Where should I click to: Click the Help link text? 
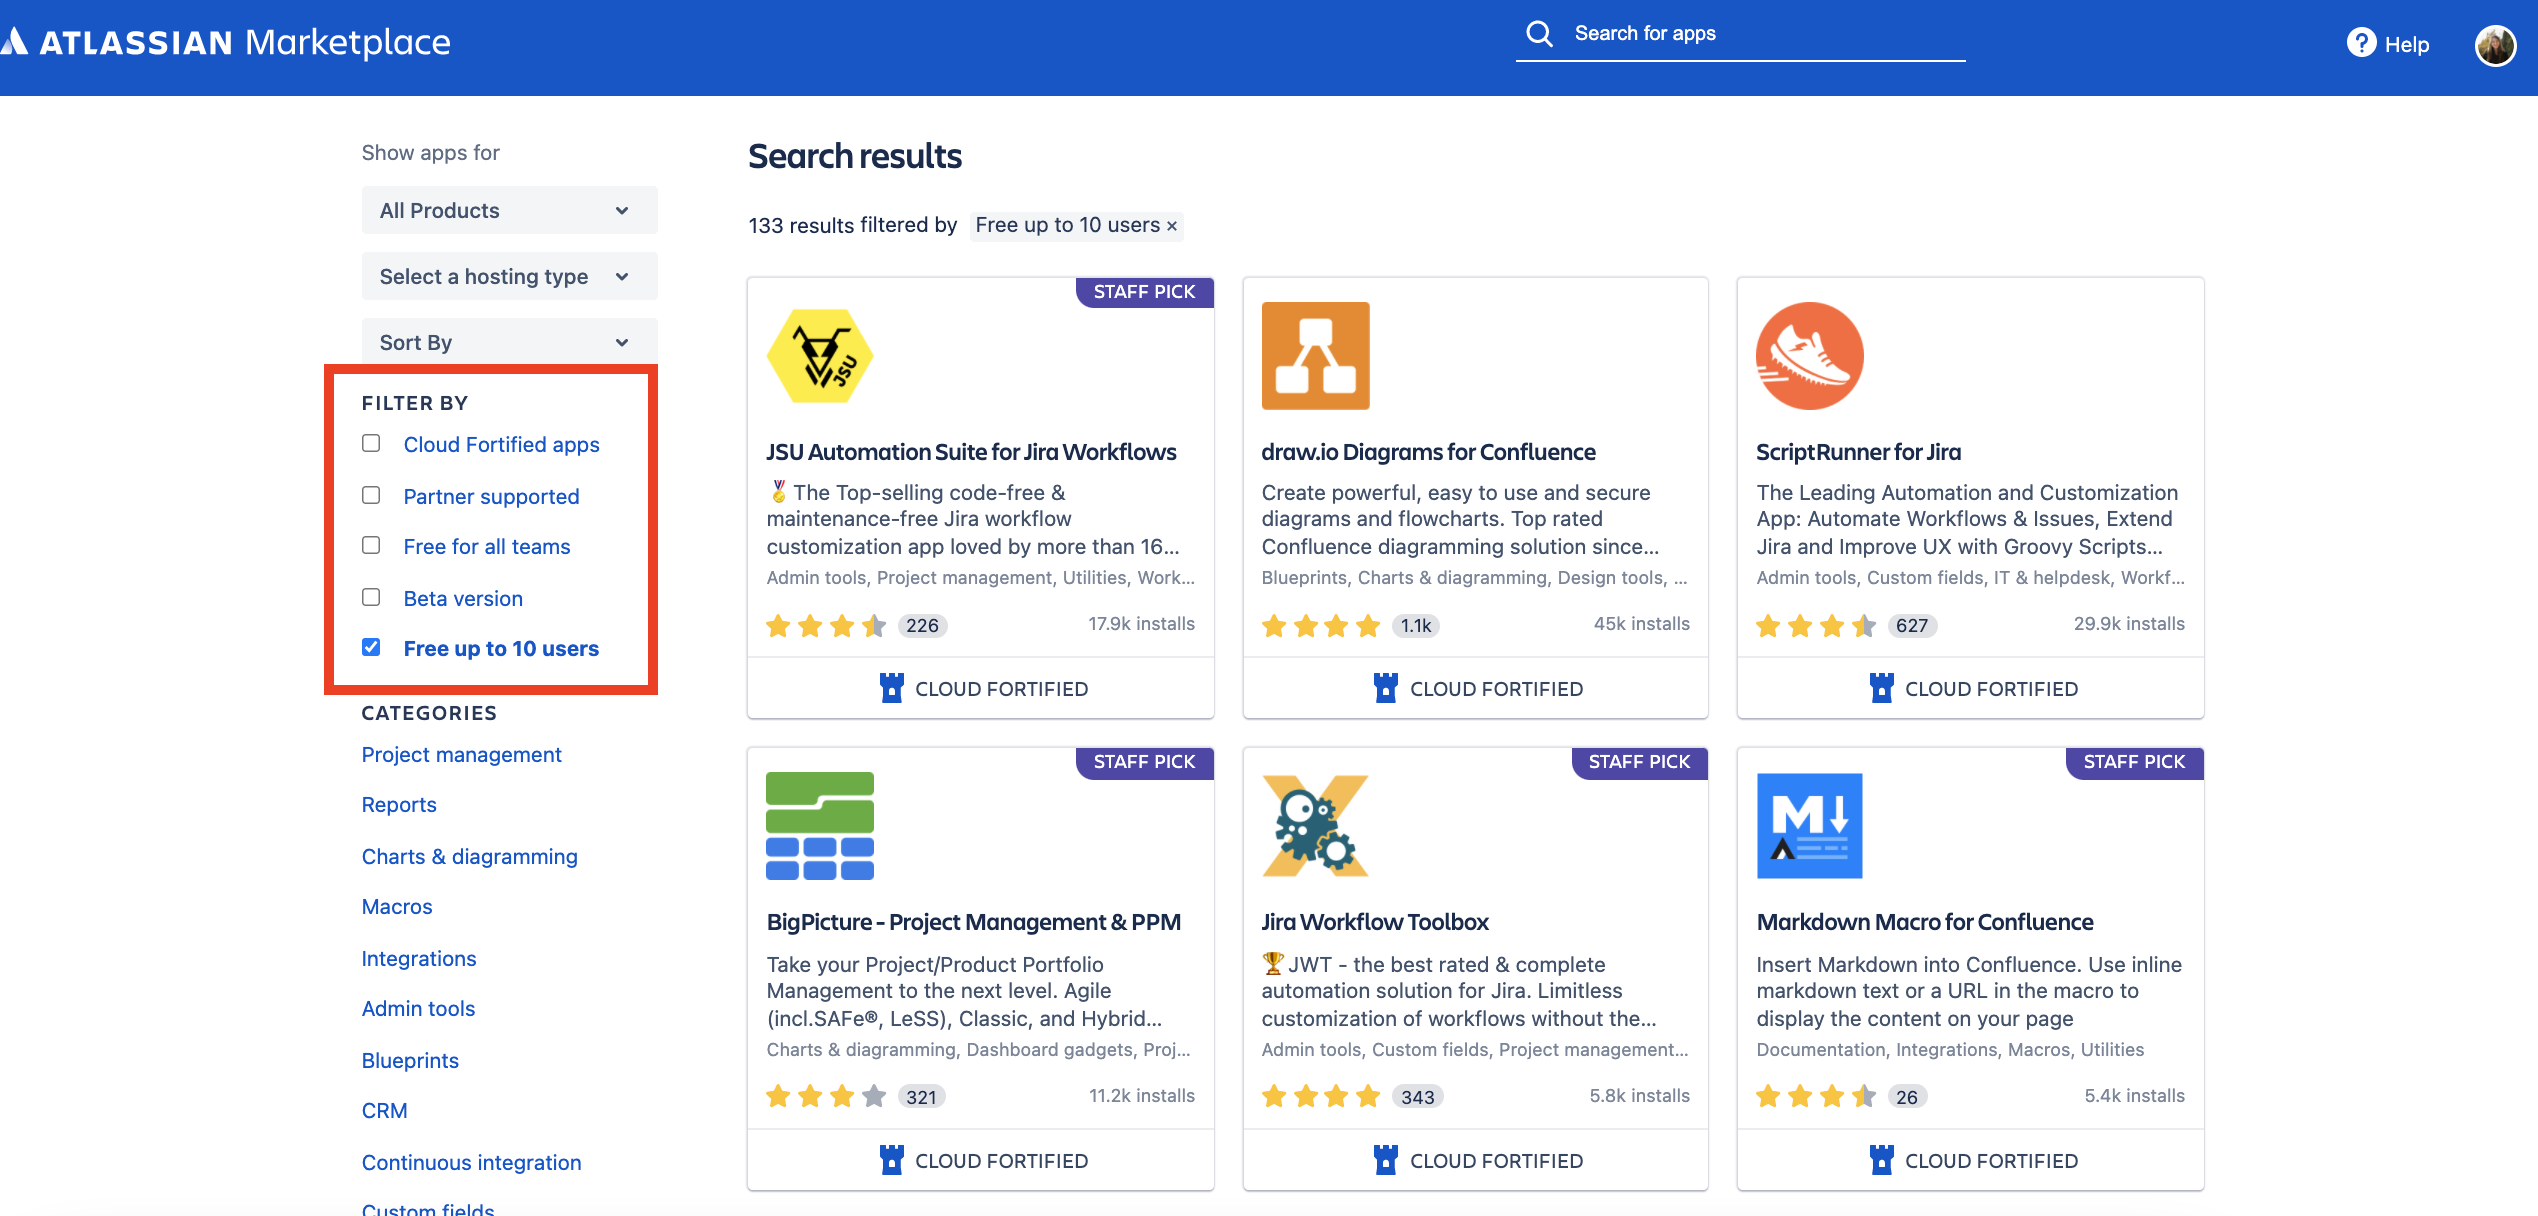(x=2406, y=45)
